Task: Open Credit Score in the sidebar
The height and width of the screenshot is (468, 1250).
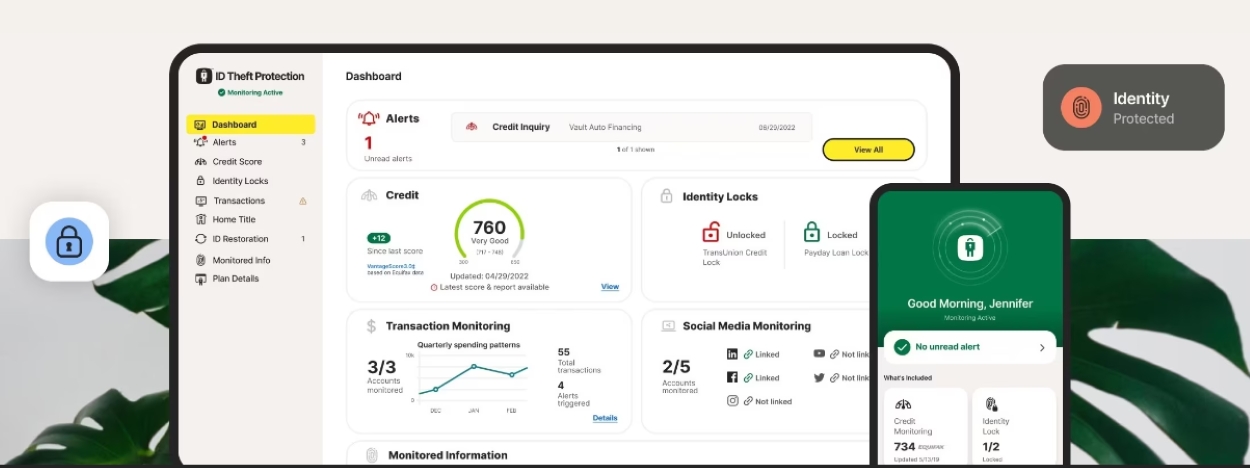Action: click(237, 162)
